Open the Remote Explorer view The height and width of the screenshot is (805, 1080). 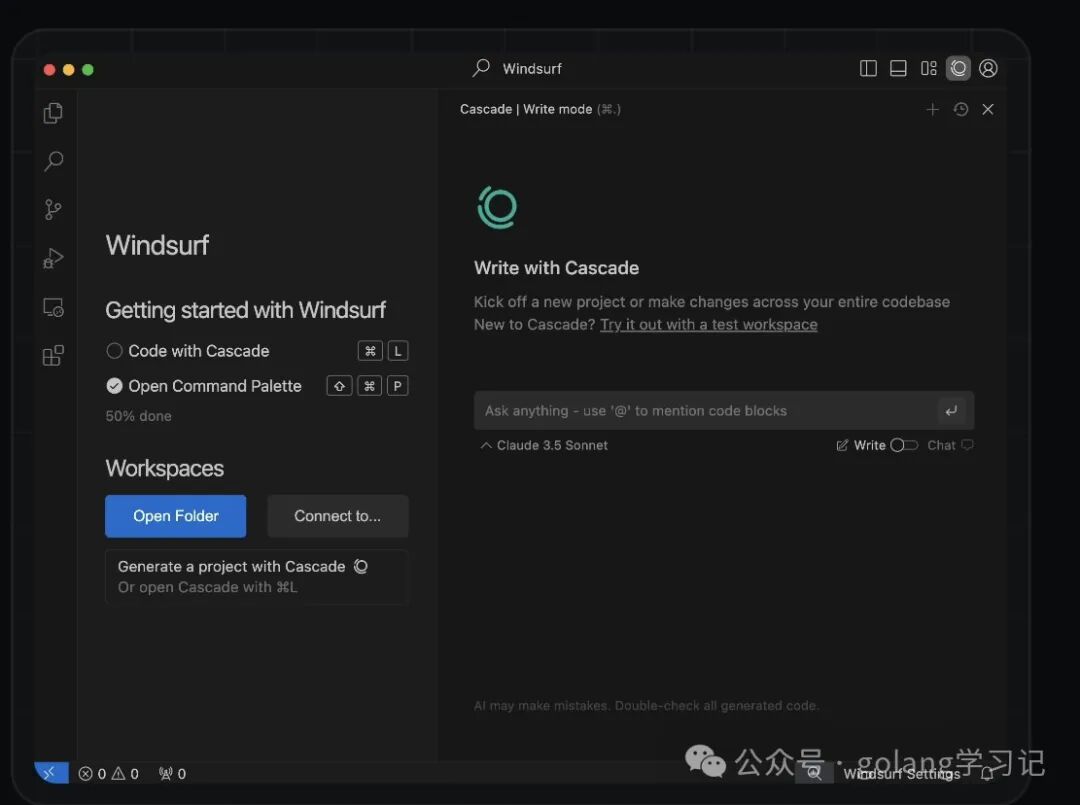click(53, 307)
